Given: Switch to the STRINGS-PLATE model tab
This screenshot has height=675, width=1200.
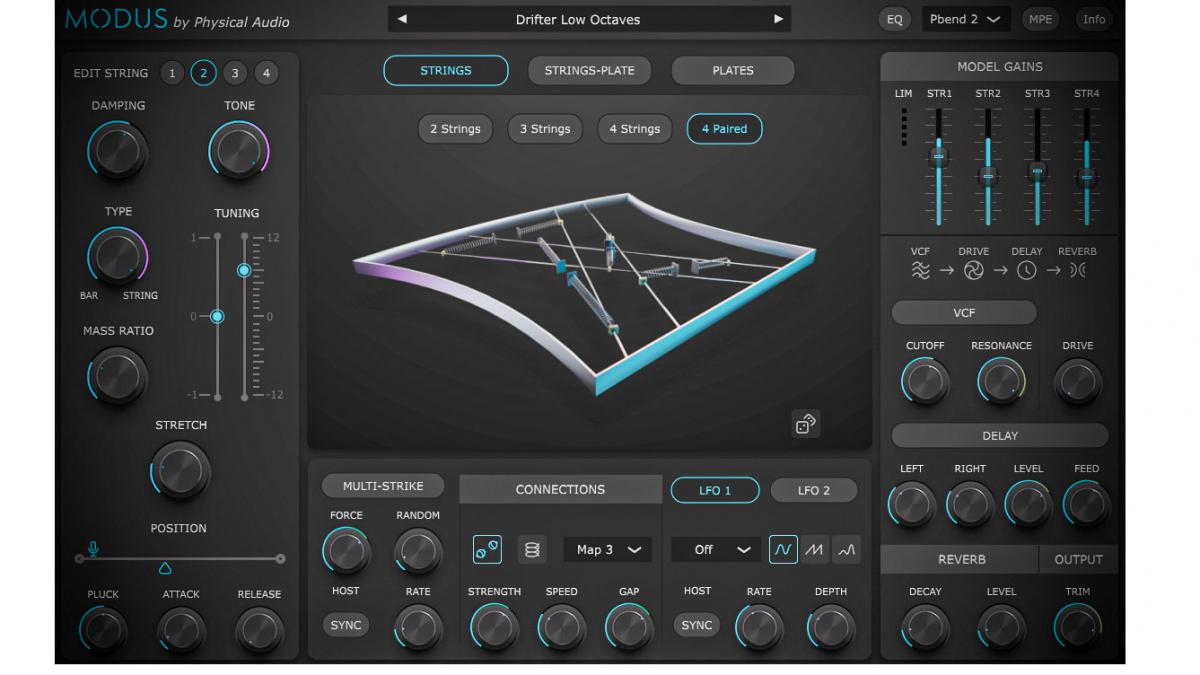Looking at the screenshot, I should pos(589,70).
